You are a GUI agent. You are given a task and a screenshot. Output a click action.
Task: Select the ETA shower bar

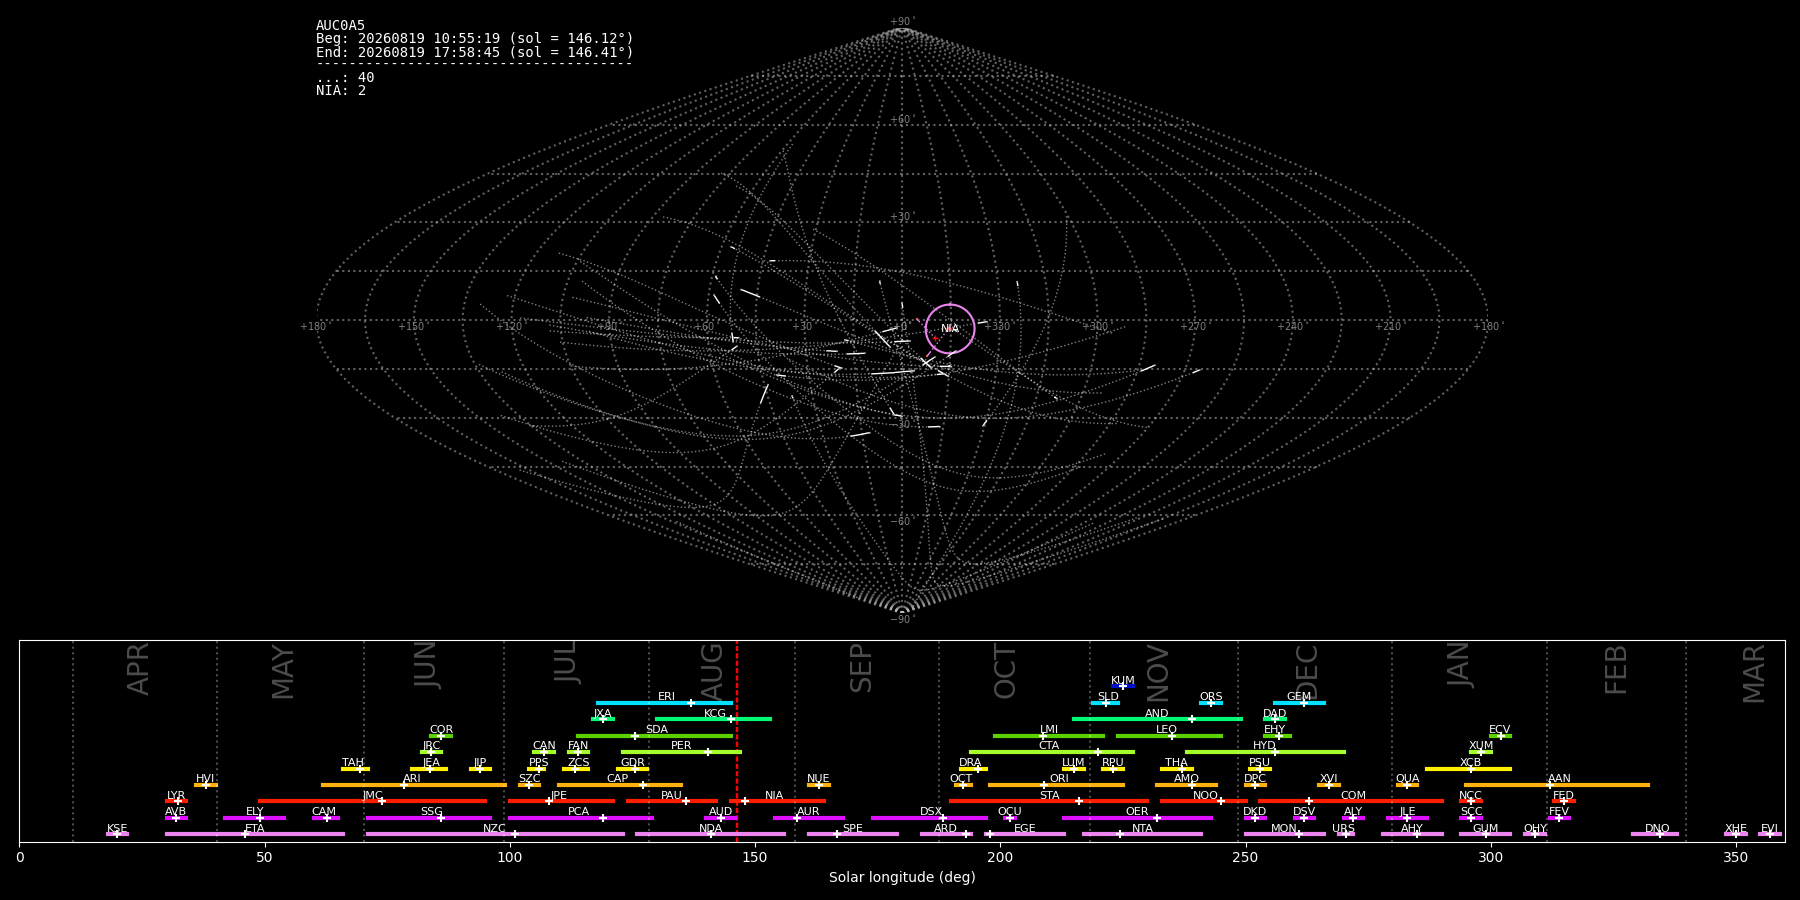tap(255, 834)
